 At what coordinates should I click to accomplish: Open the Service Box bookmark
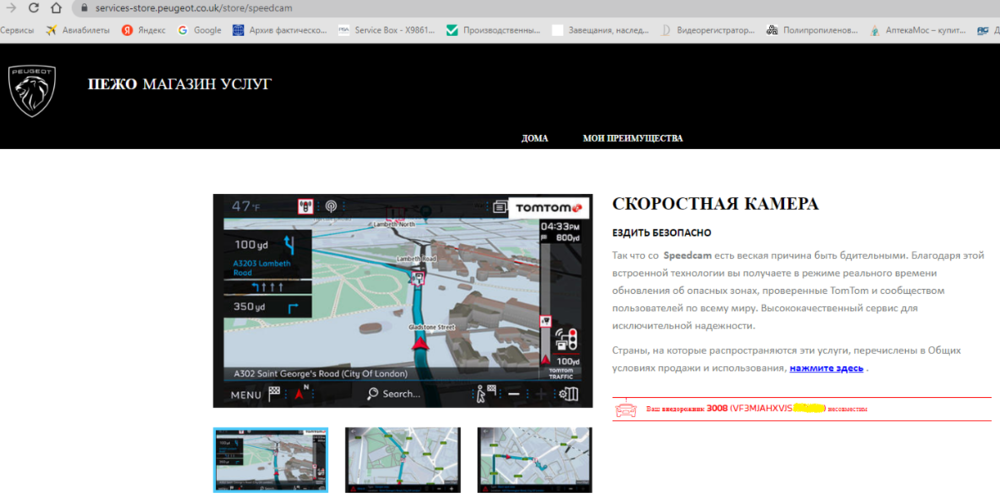click(x=387, y=30)
